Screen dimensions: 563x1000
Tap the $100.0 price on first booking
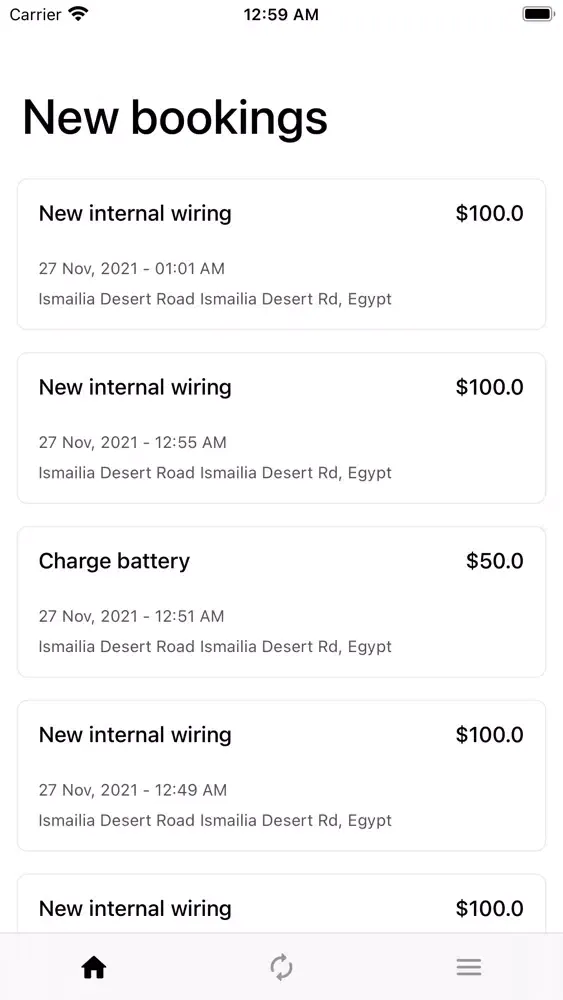coord(490,214)
